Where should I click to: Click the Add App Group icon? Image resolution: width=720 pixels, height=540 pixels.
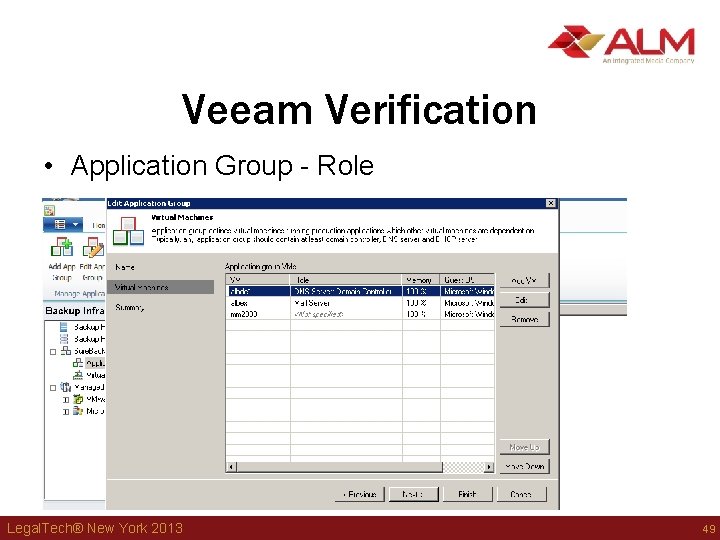pyautogui.click(x=62, y=247)
